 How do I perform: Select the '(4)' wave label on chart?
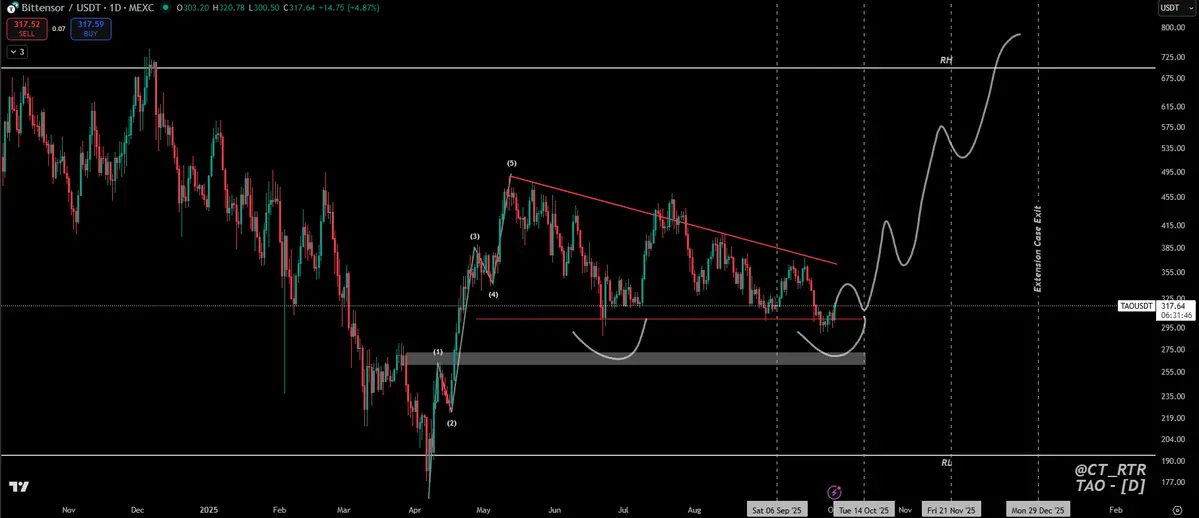coord(494,295)
